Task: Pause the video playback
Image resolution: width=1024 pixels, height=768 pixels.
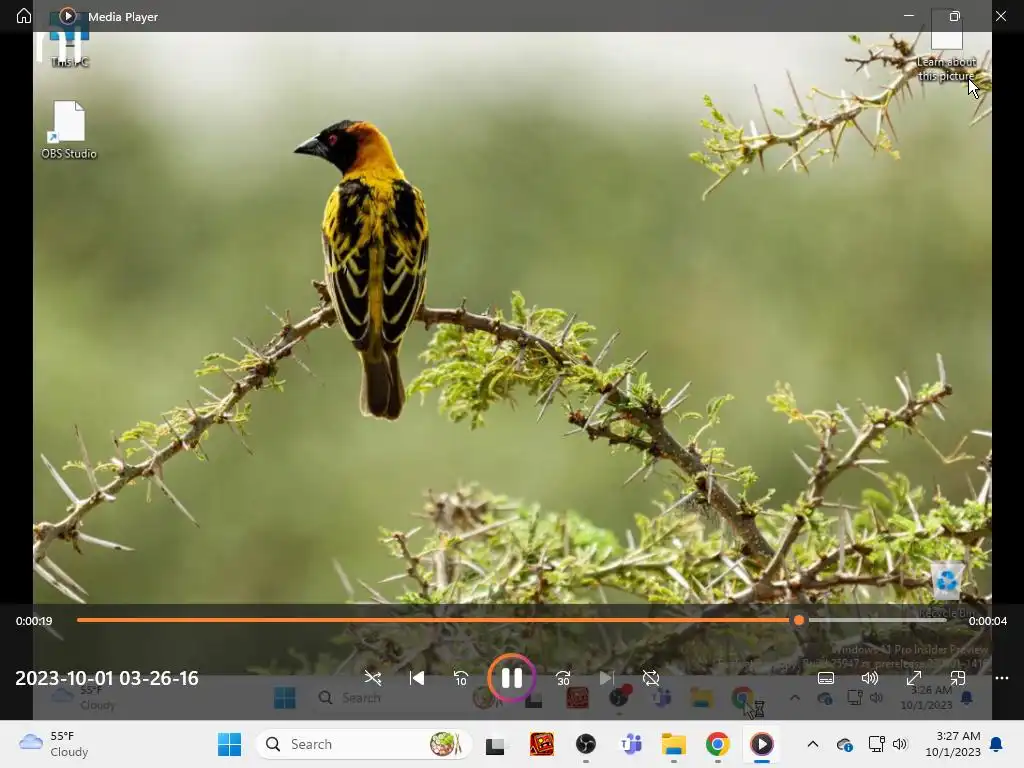Action: tap(511, 678)
